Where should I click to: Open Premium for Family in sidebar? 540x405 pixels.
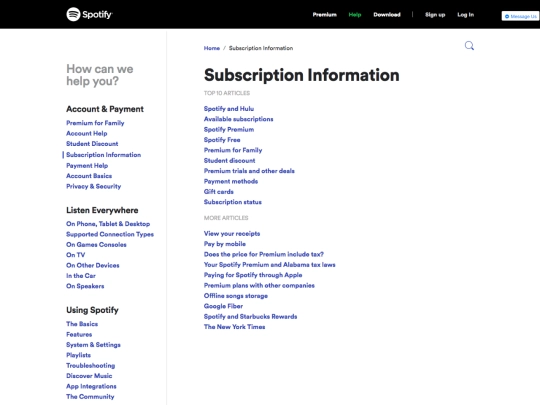coord(95,123)
